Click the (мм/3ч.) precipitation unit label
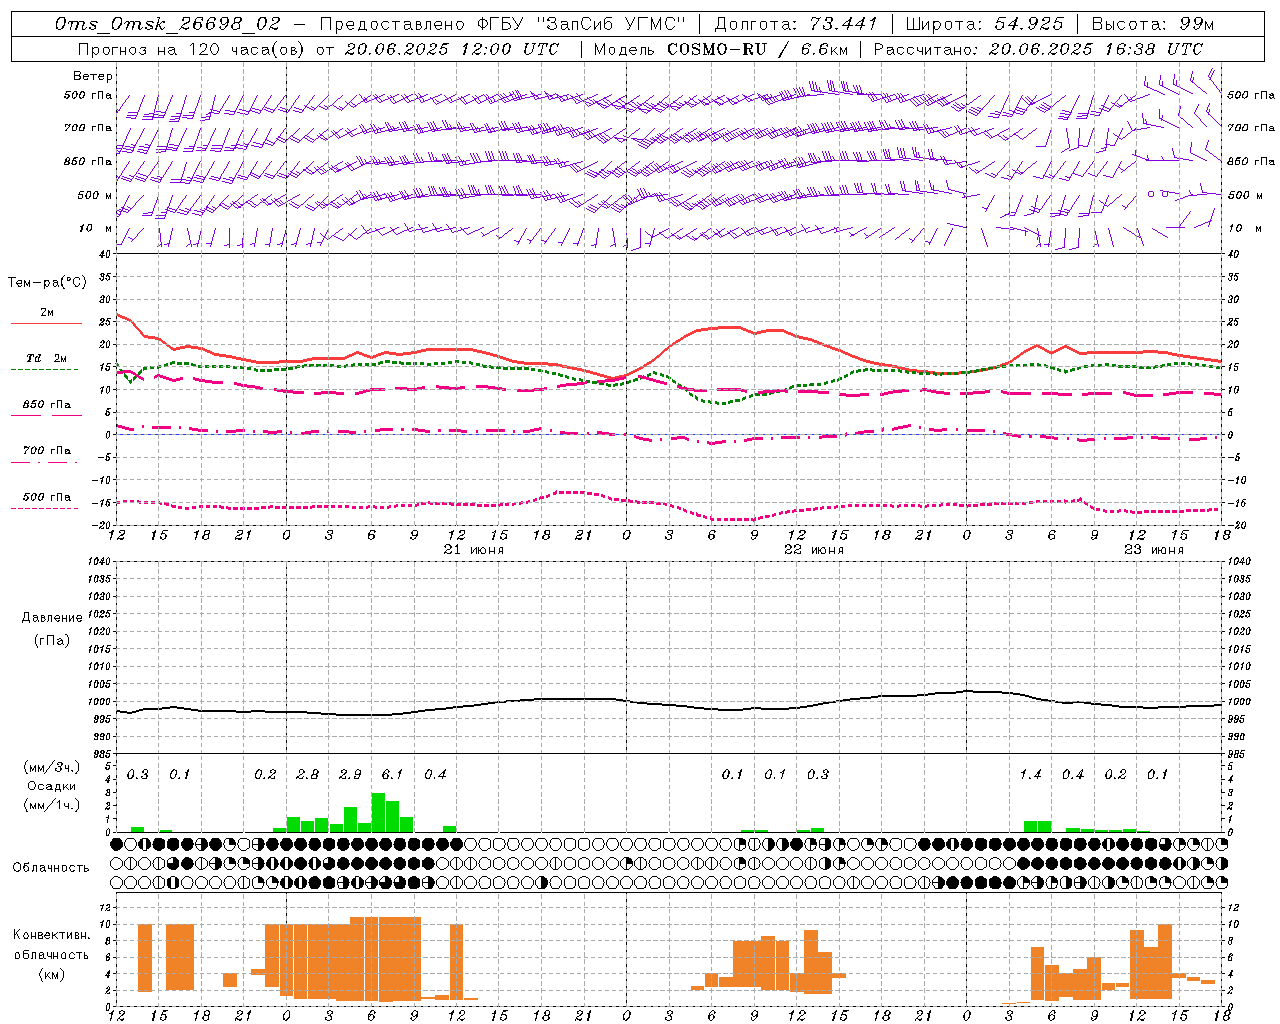This screenshot has width=1280, height=1024. pos(52,767)
